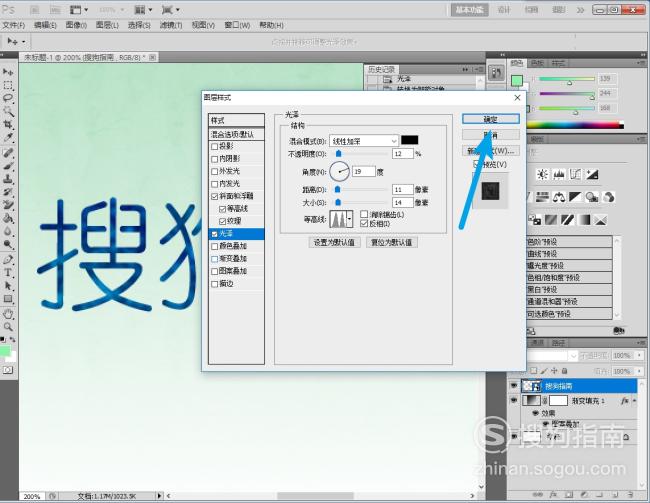Select the Eyedropper tool

click(8, 137)
